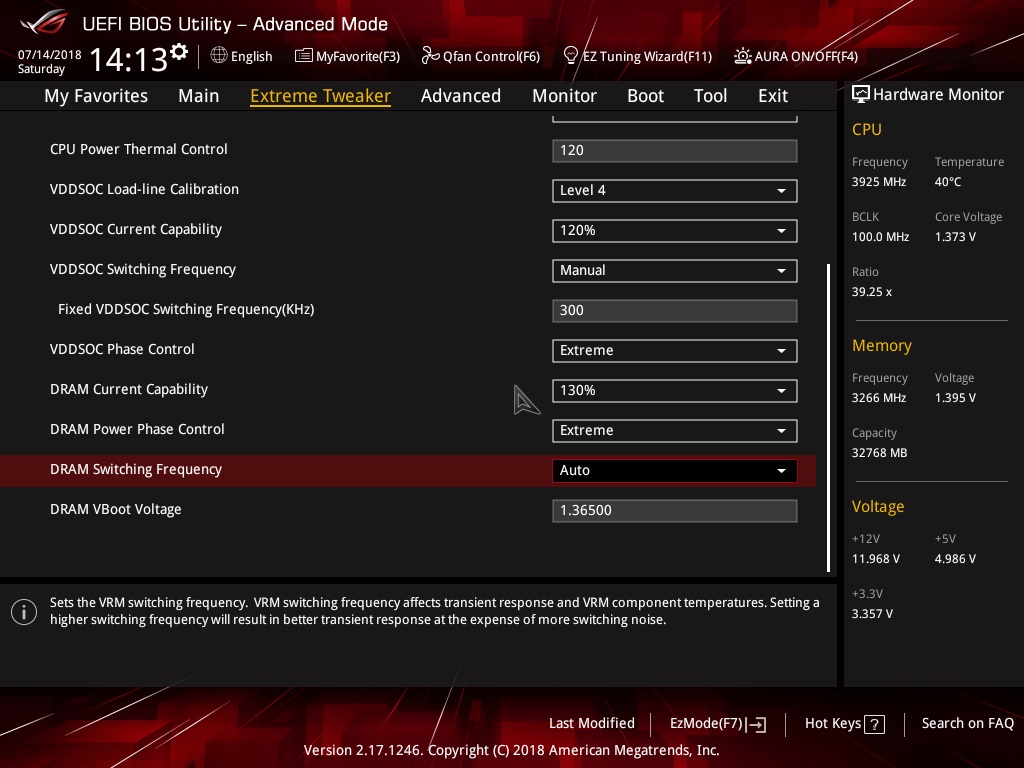Open the Exit tab

coord(773,96)
